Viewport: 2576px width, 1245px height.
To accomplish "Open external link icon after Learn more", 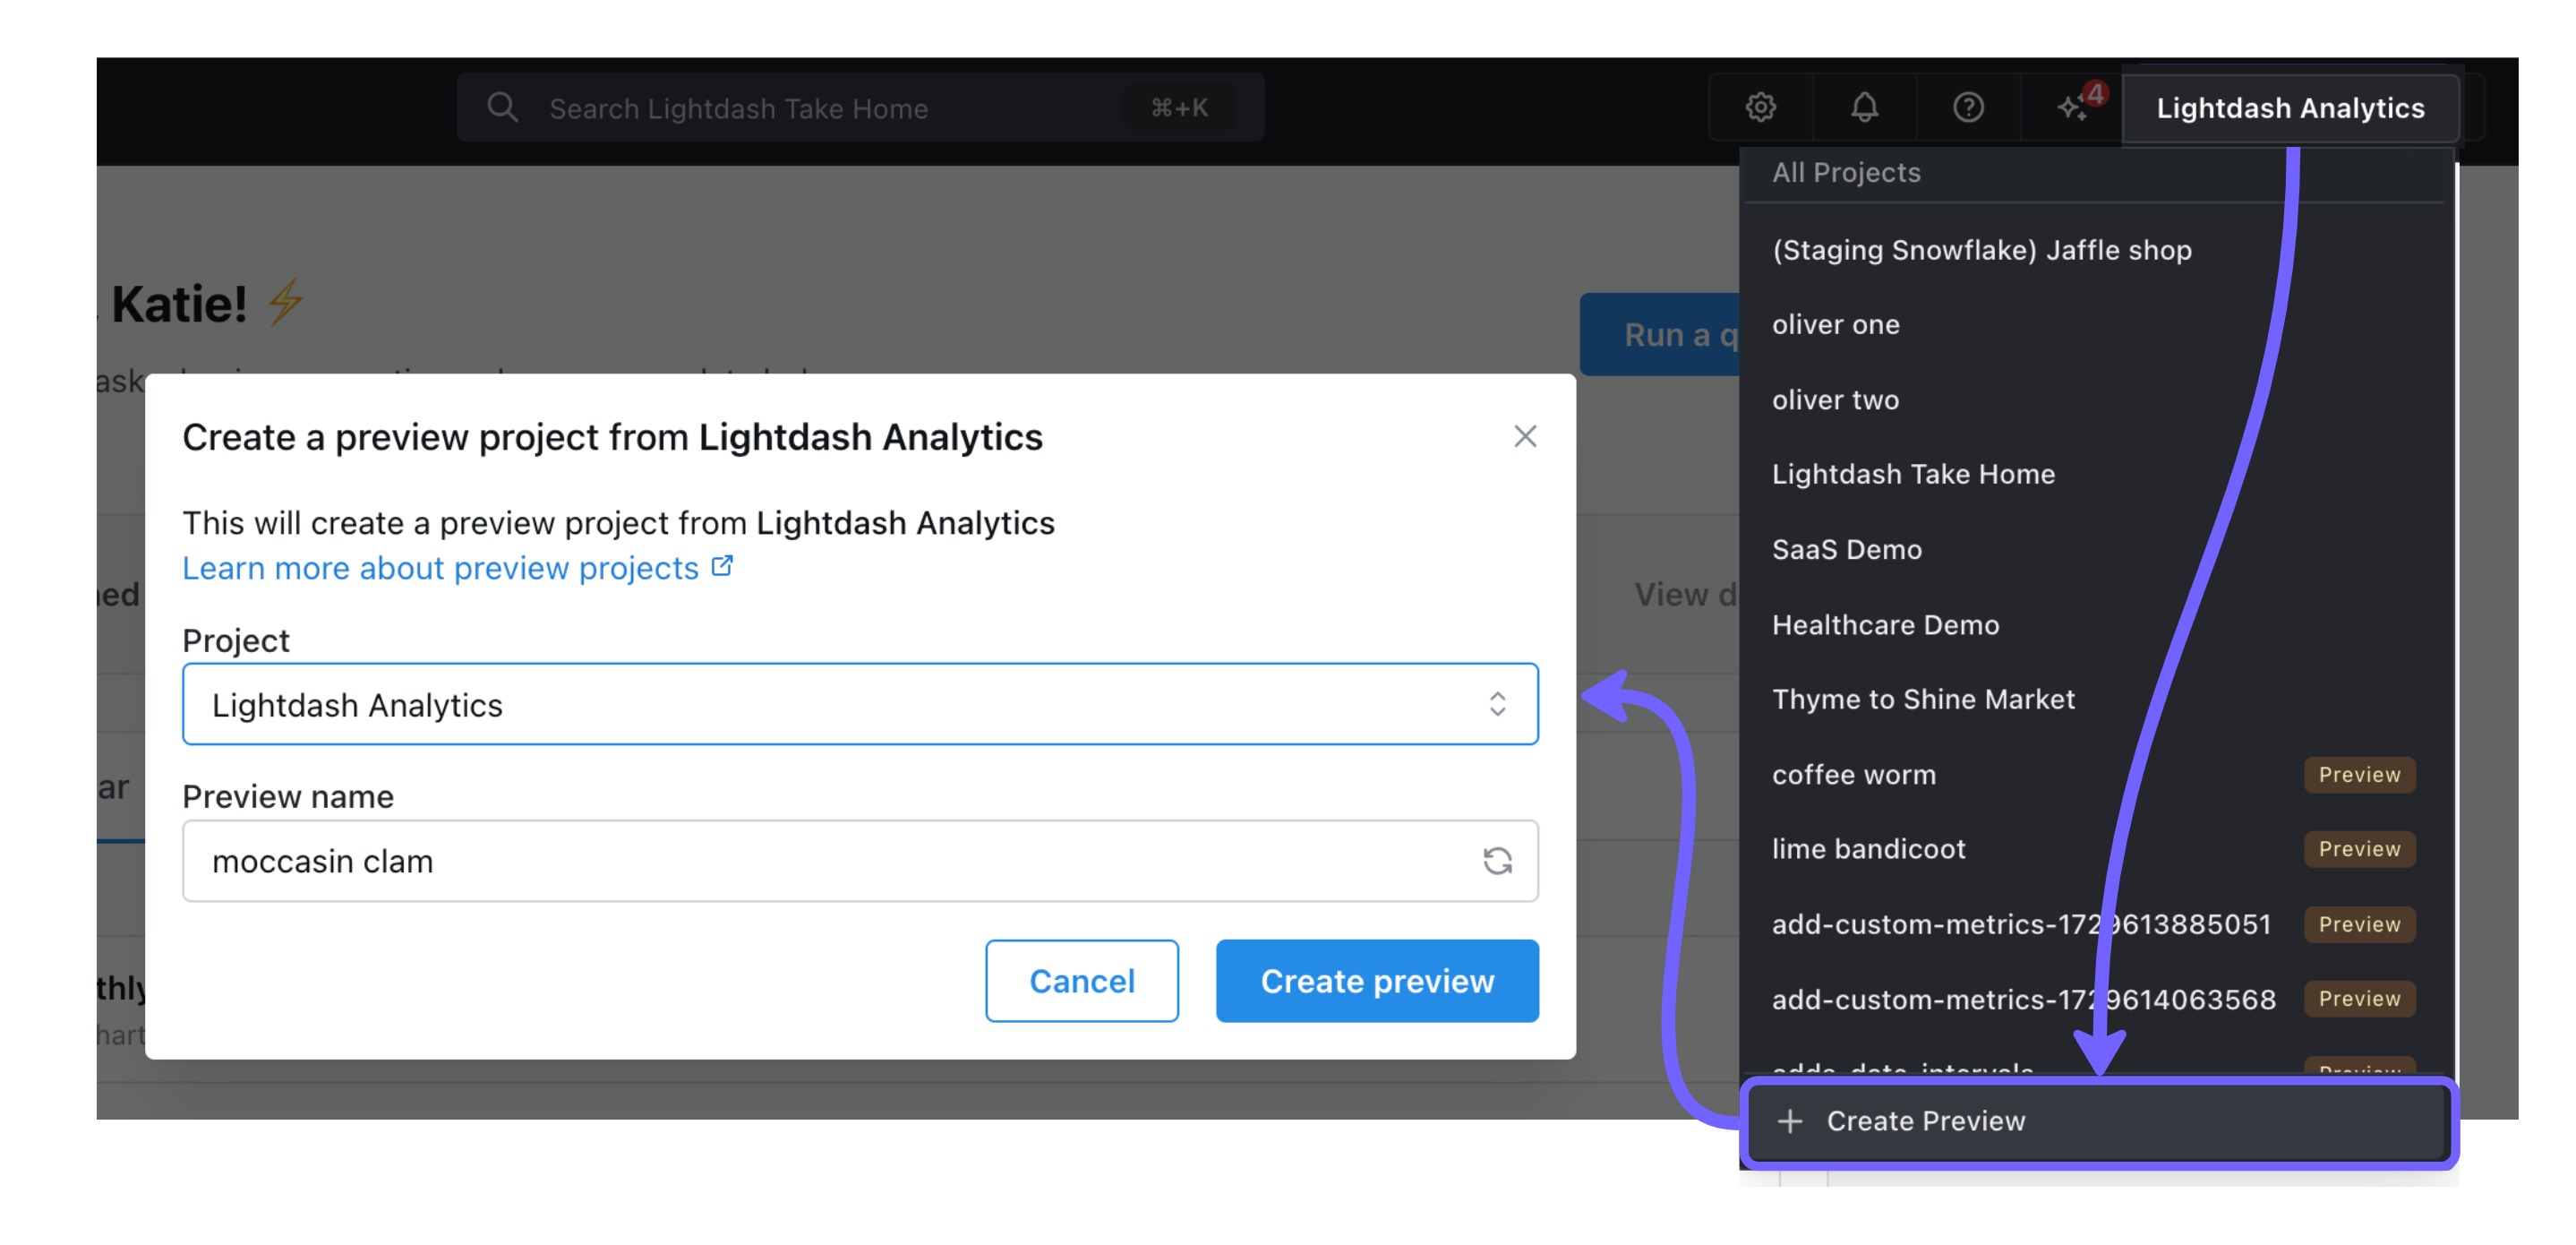I will coord(722,566).
